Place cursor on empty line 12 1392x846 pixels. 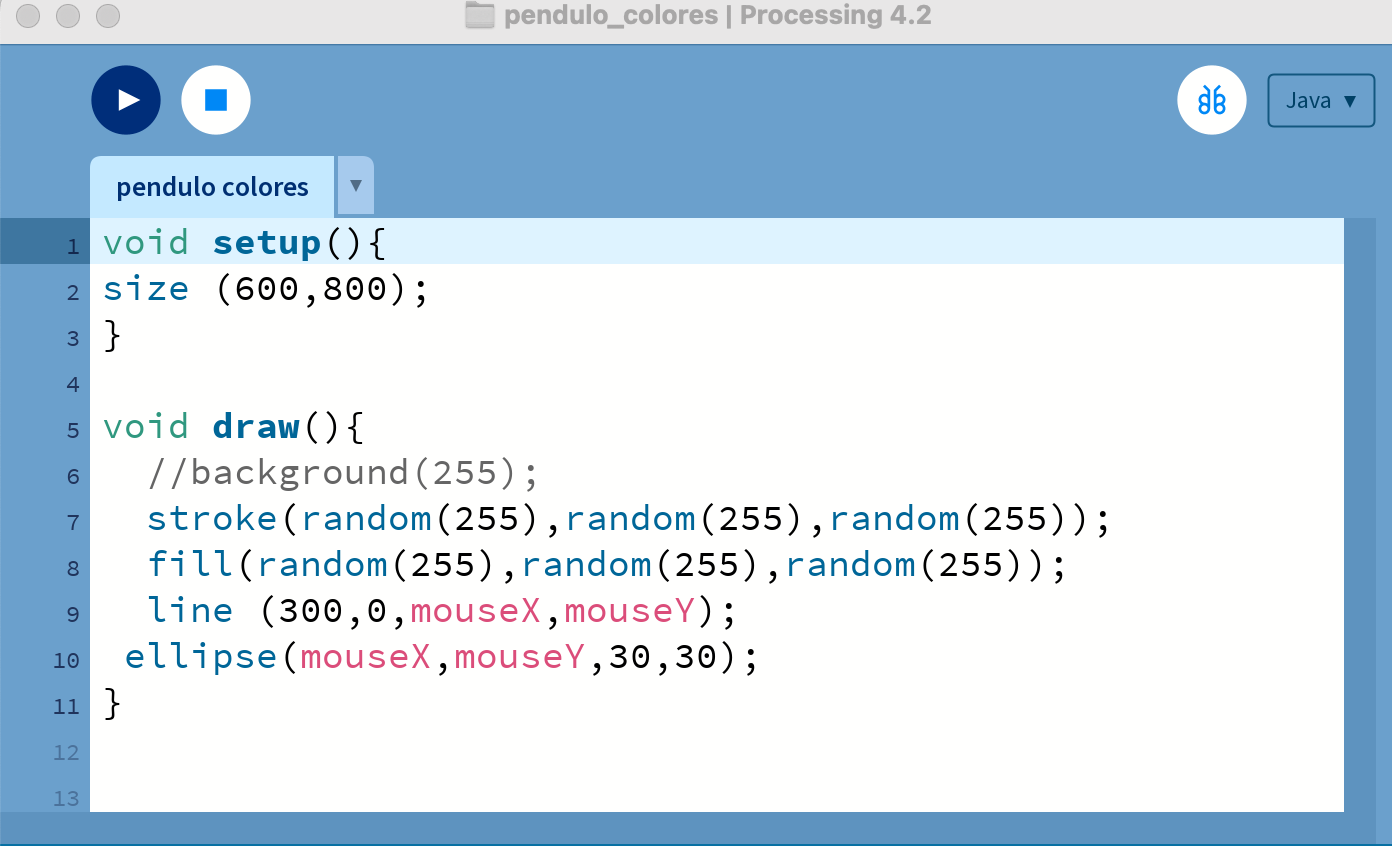click(x=600, y=751)
